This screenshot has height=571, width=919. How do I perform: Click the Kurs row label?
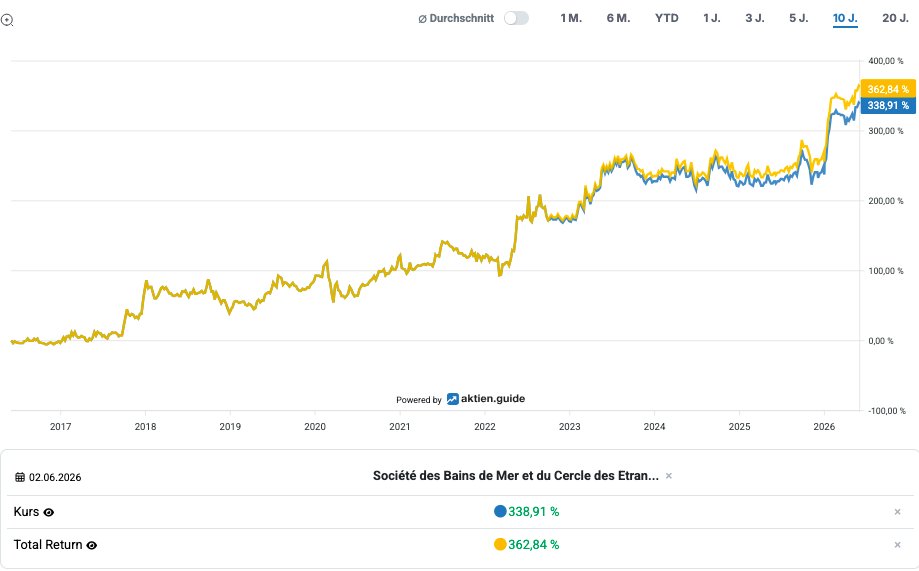click(x=26, y=512)
